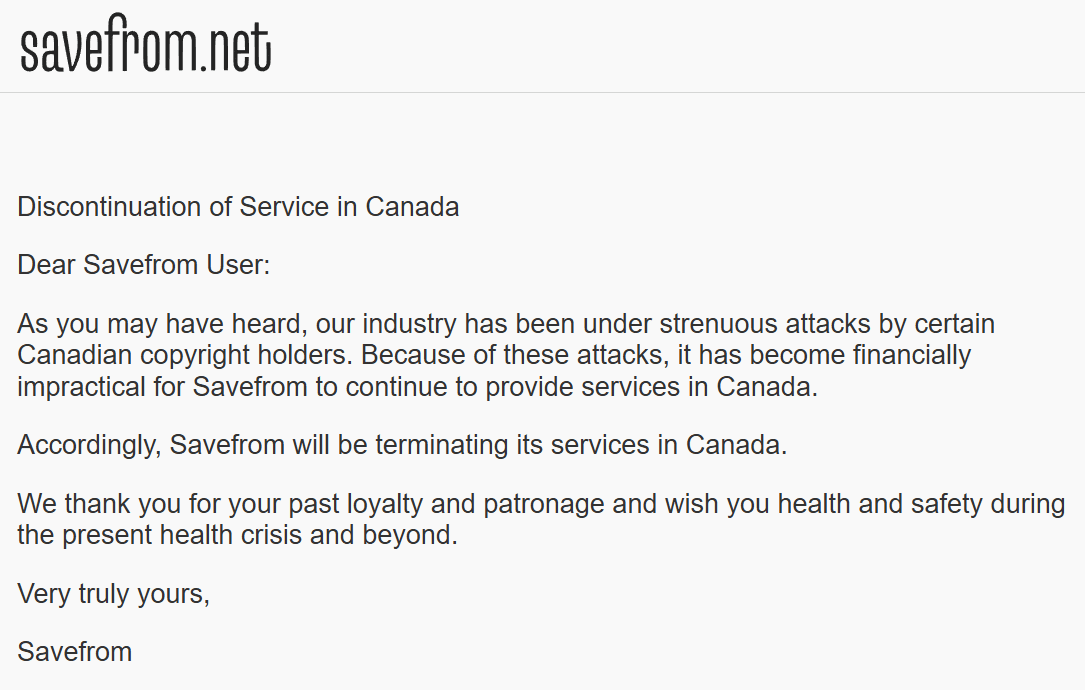Click the 'Dear Savefrom User:' greeting
Image resolution: width=1085 pixels, height=690 pixels.
(144, 265)
